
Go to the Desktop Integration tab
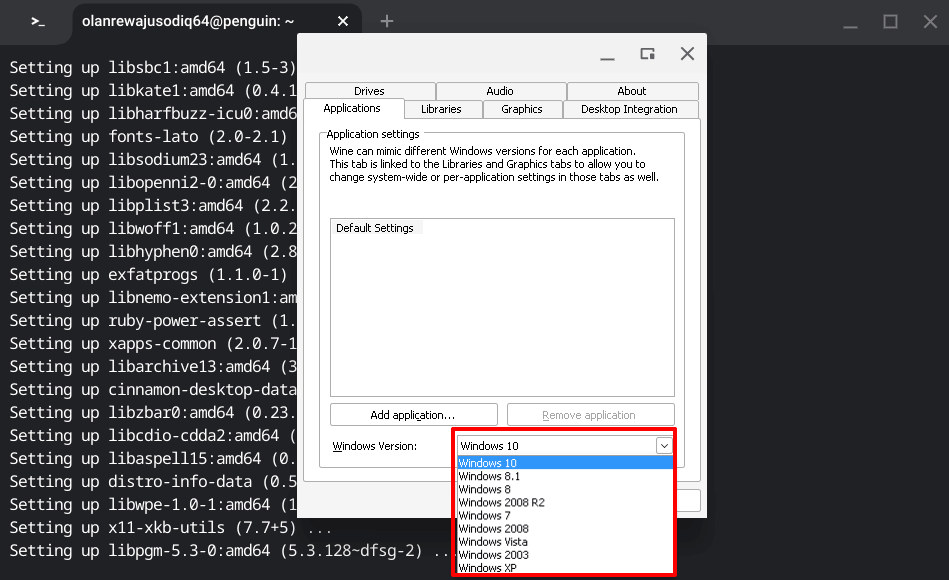tap(629, 109)
